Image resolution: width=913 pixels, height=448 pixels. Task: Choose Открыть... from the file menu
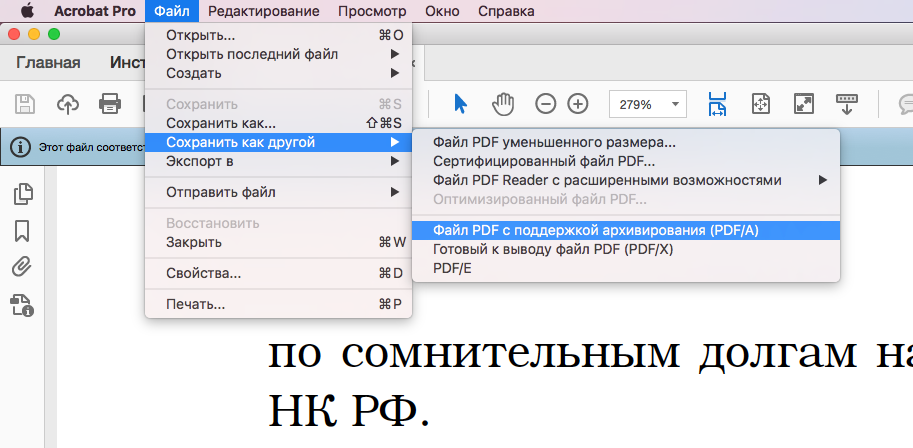click(x=278, y=35)
